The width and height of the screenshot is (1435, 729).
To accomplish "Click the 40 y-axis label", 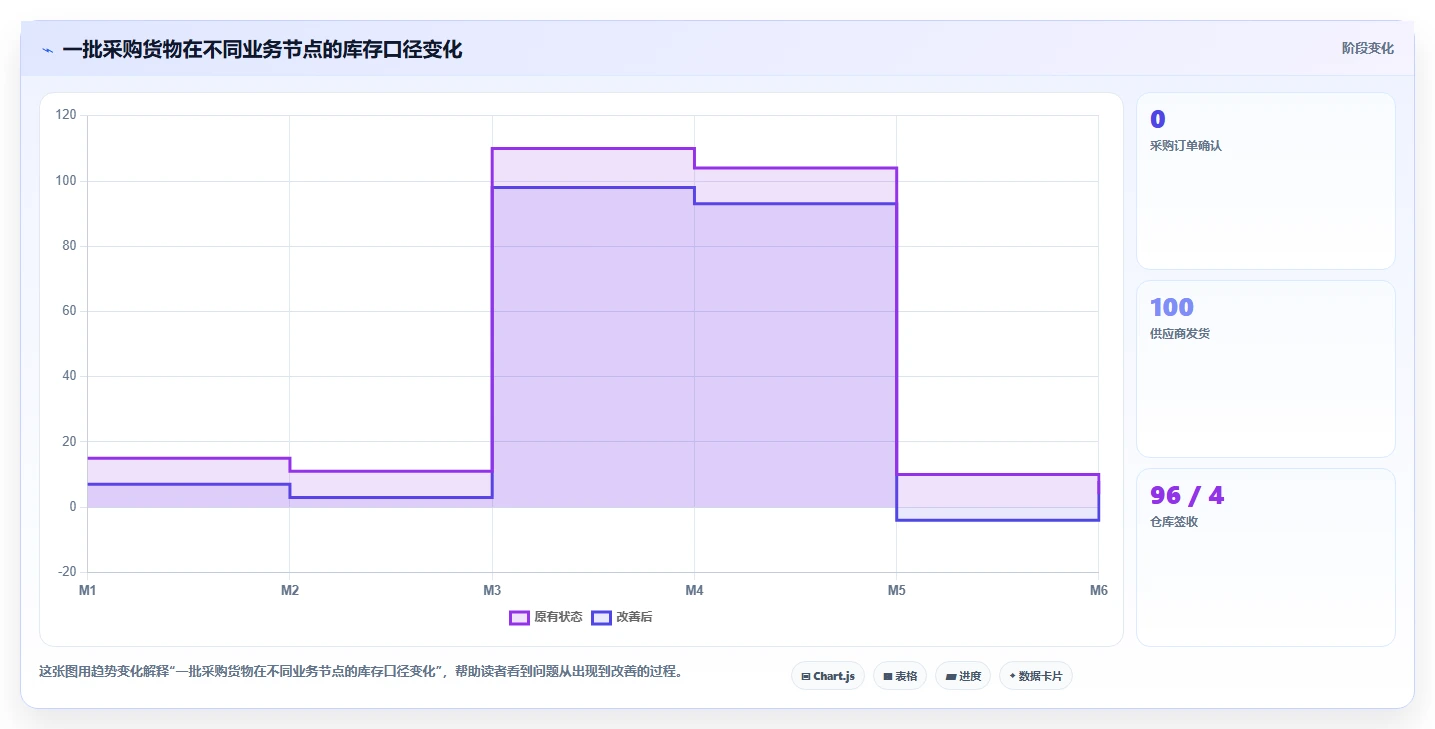I will (69, 376).
